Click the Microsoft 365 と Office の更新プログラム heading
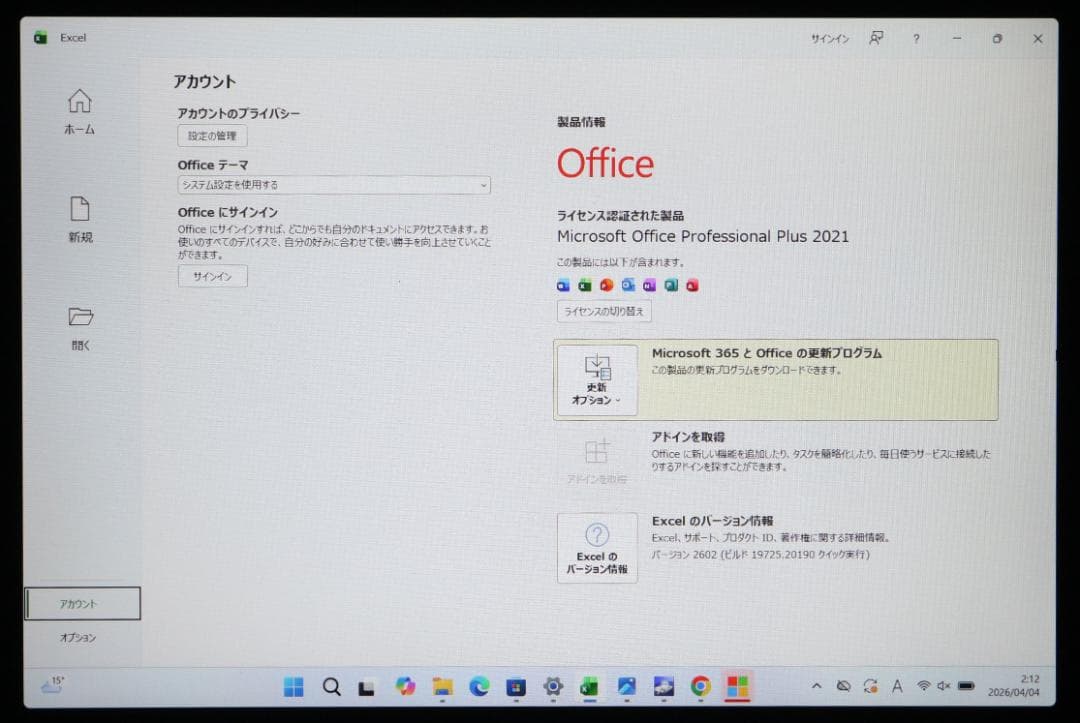Screen dimensions: 1080x723 [767, 353]
